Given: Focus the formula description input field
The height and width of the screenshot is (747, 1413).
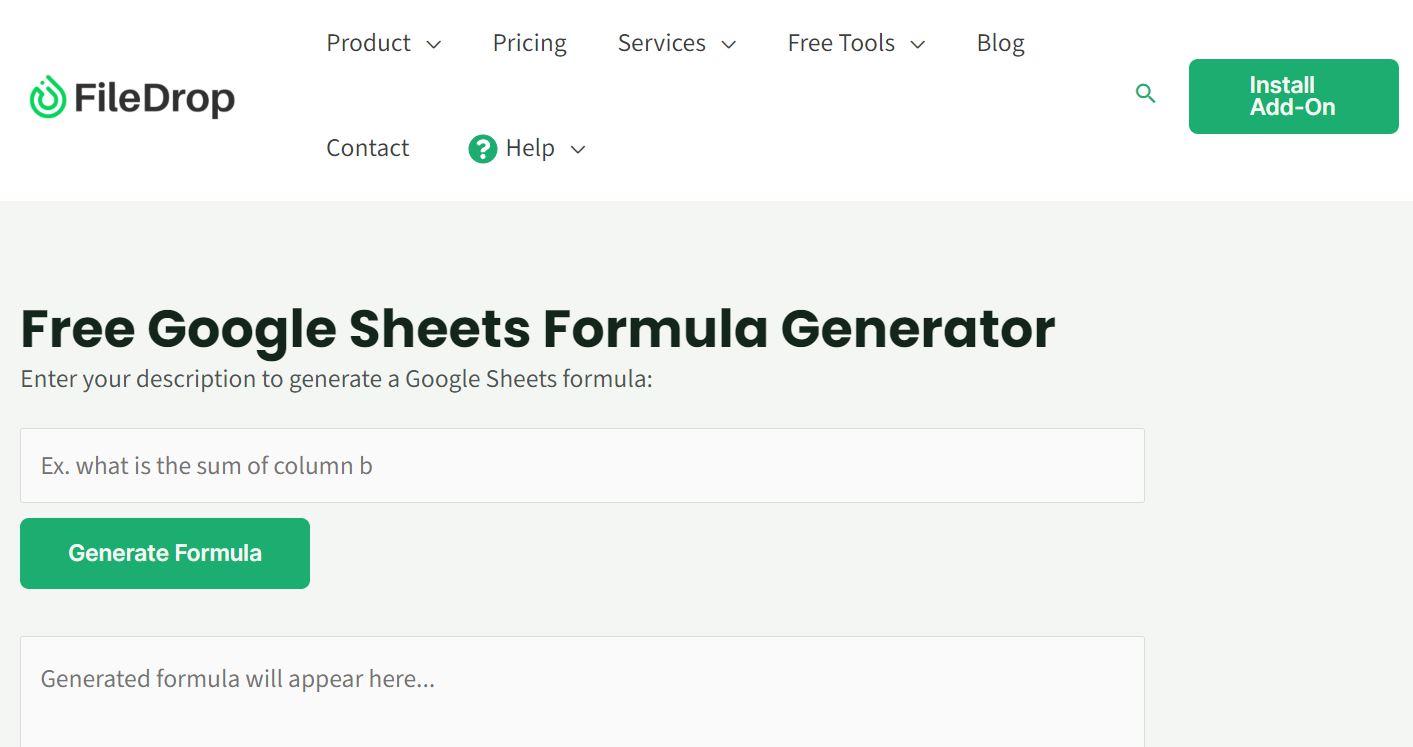Looking at the screenshot, I should tap(582, 466).
